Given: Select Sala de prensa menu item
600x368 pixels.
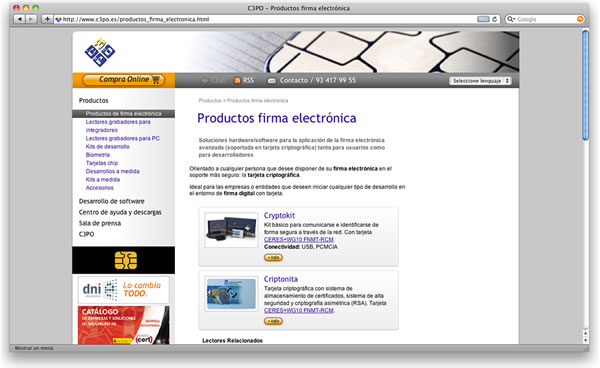Looking at the screenshot, I should [x=100, y=223].
